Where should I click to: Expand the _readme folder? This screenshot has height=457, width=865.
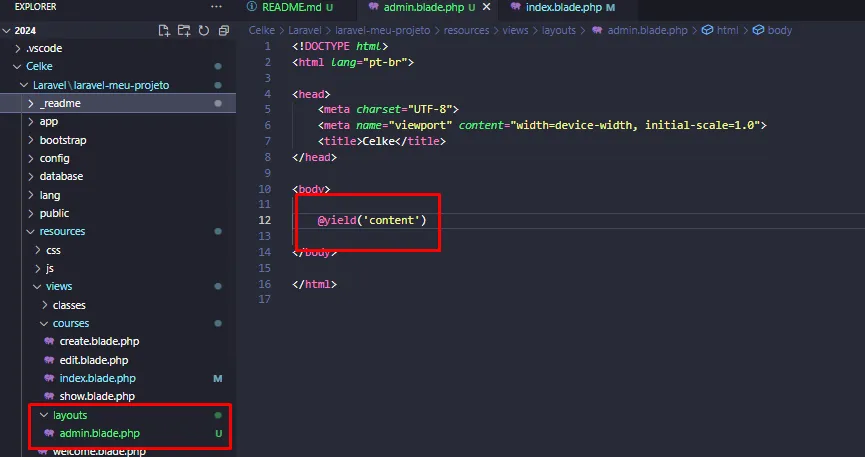[x=60, y=103]
